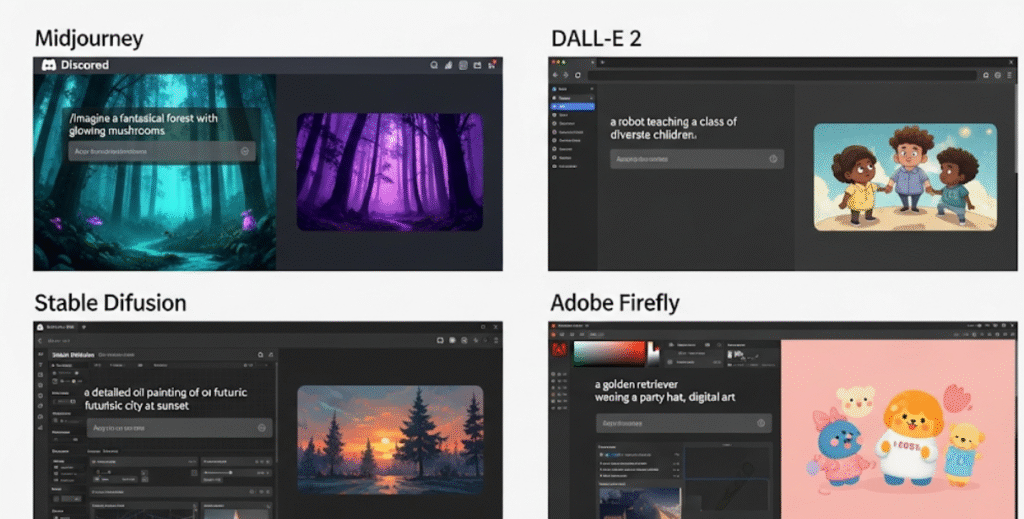This screenshot has height=519, width=1024.
Task: Click the round icon in Adobe Firefly prompt box
Action: (761, 423)
